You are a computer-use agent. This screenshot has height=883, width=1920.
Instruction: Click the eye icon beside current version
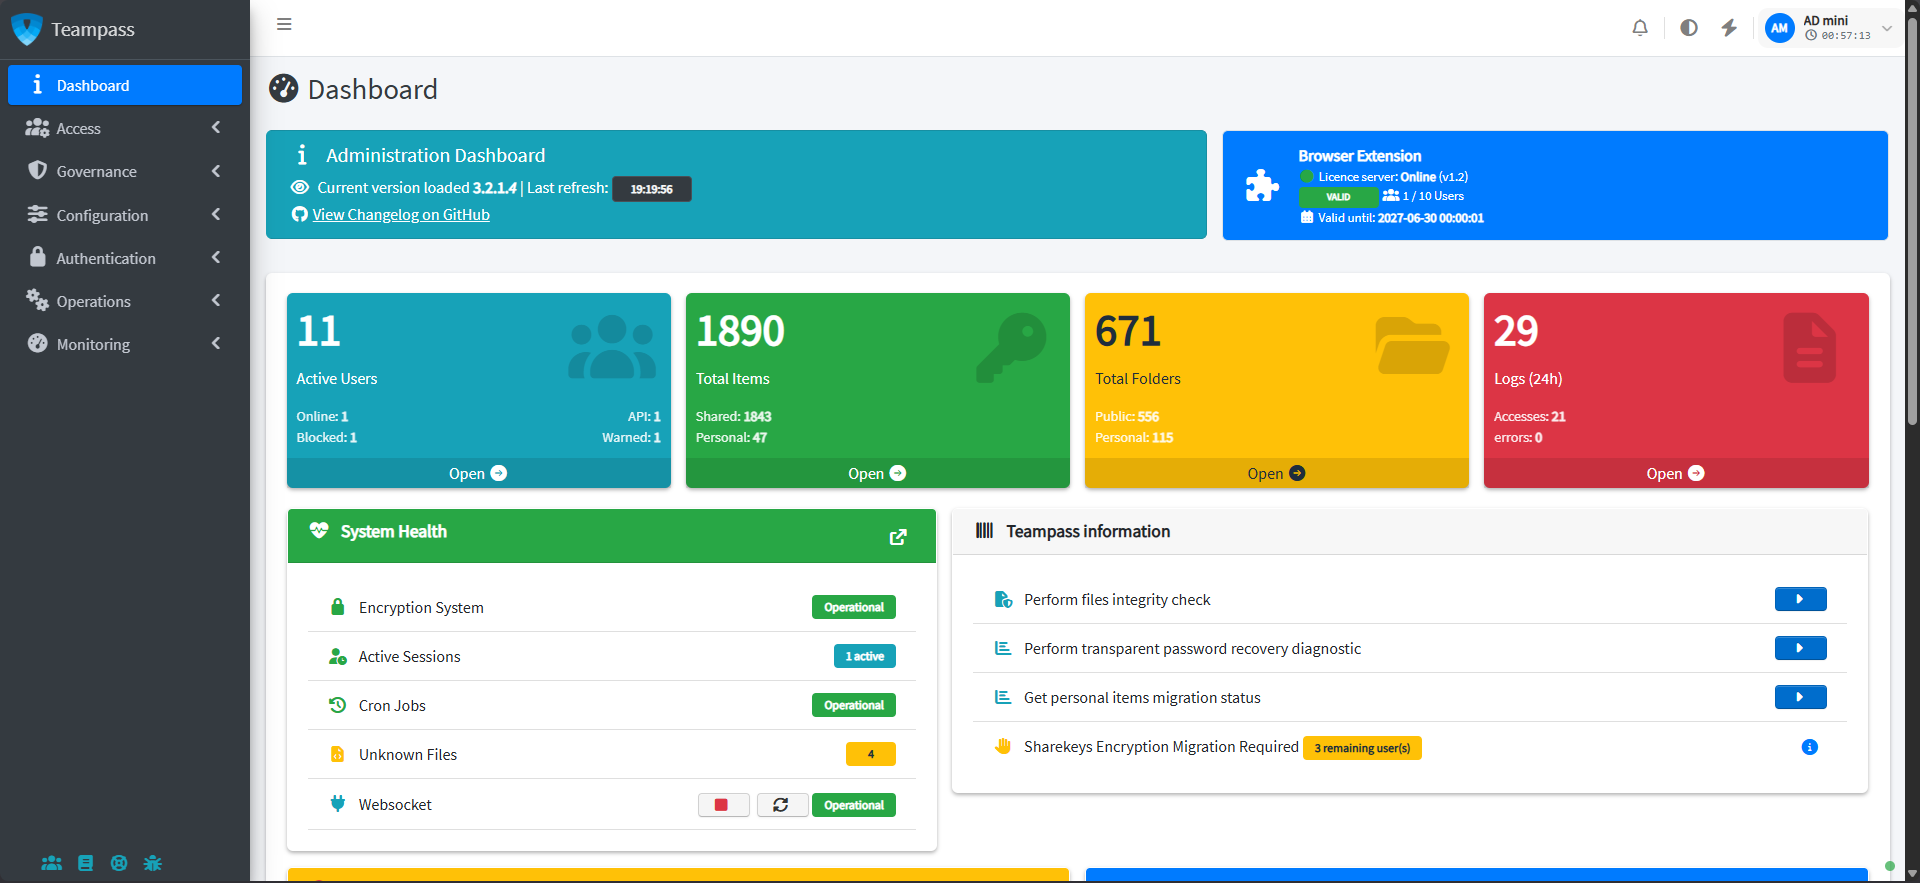(x=299, y=187)
